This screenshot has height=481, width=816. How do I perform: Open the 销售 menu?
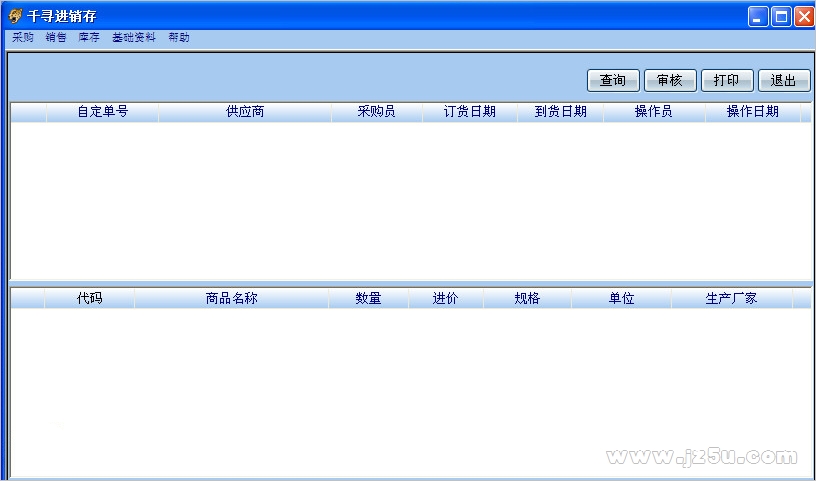tap(56, 37)
